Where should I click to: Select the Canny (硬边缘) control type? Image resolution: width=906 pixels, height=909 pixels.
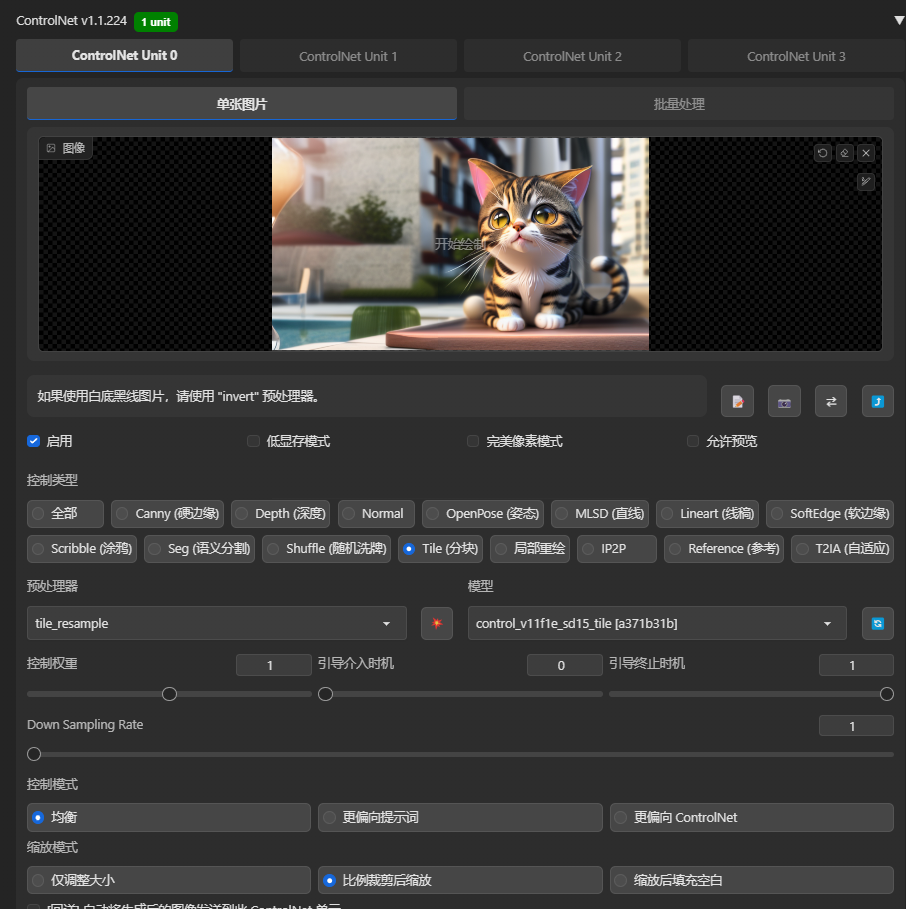(167, 513)
